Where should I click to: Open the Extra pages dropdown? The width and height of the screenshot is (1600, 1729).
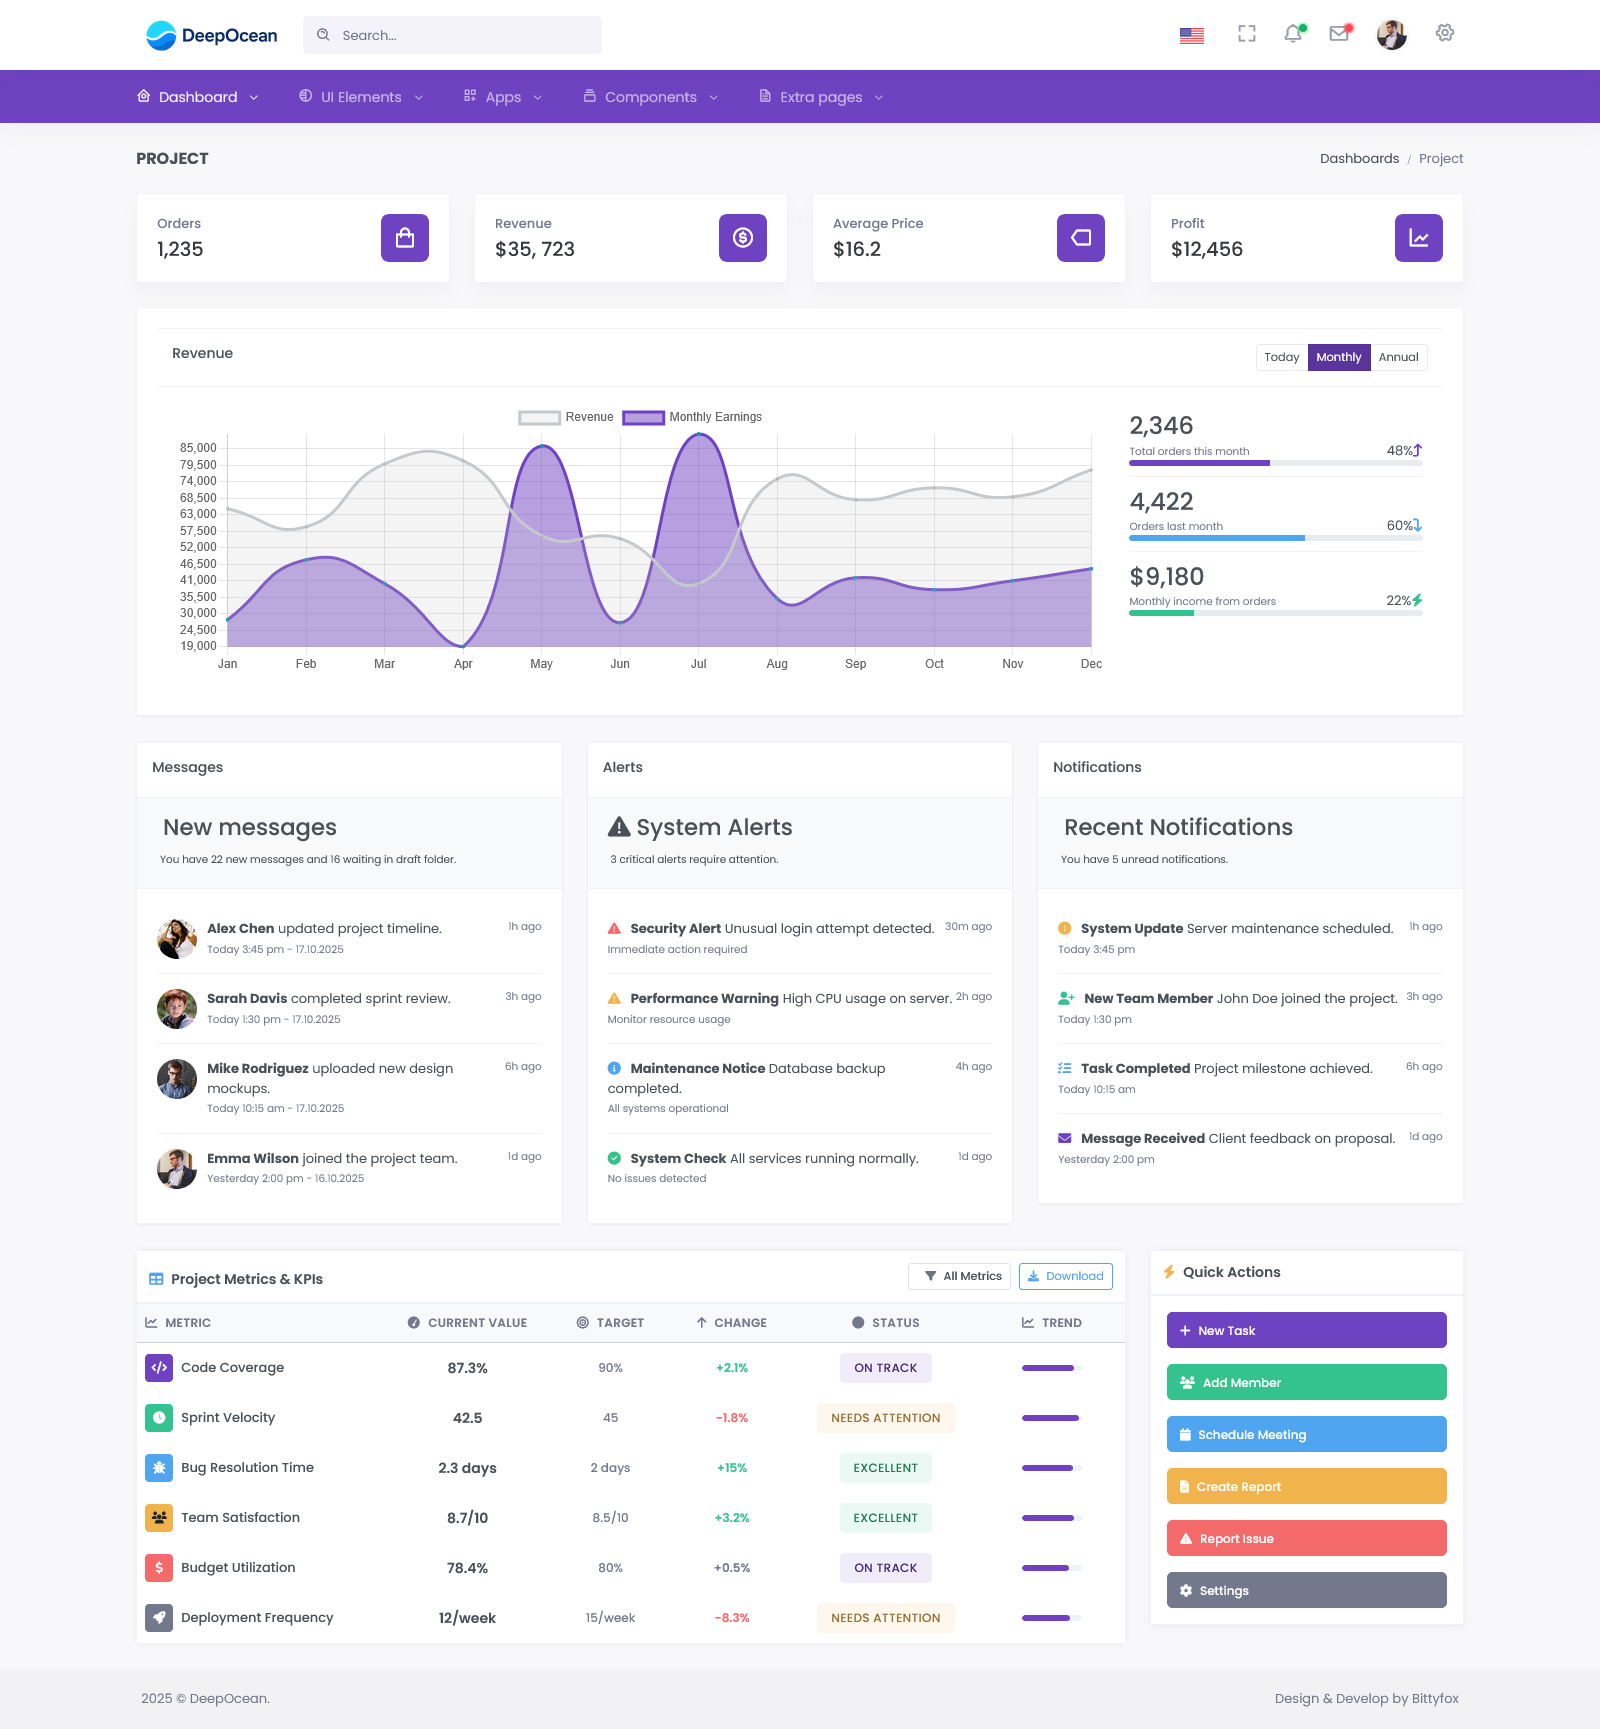tap(819, 96)
